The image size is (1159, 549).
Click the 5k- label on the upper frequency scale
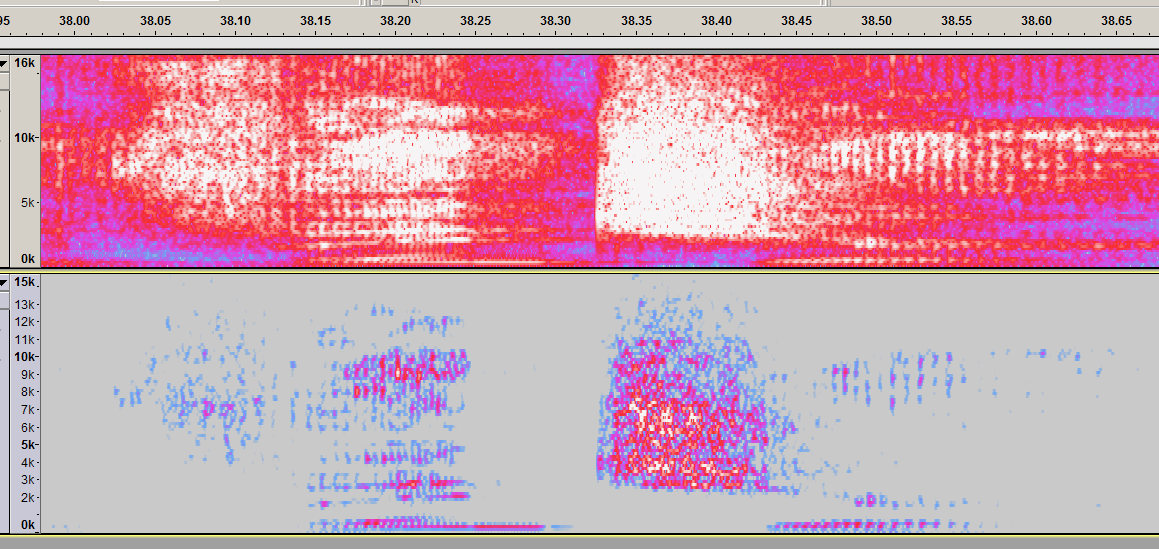click(x=28, y=202)
